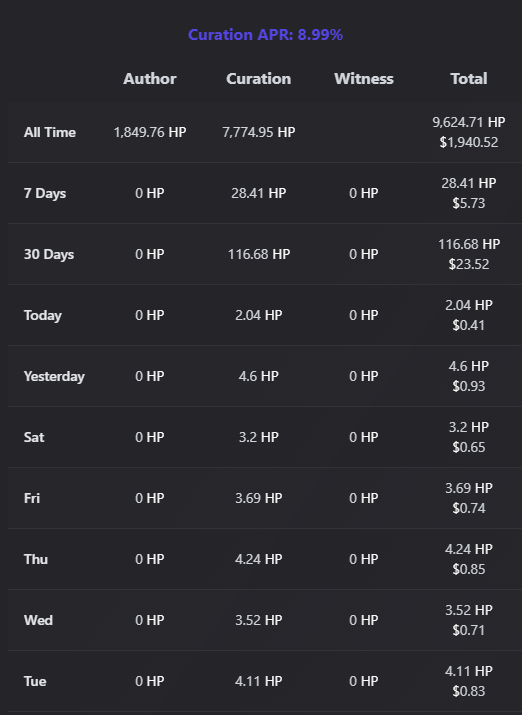The height and width of the screenshot is (715, 522).
Task: Select the Yesterday row label
Action: 54,377
